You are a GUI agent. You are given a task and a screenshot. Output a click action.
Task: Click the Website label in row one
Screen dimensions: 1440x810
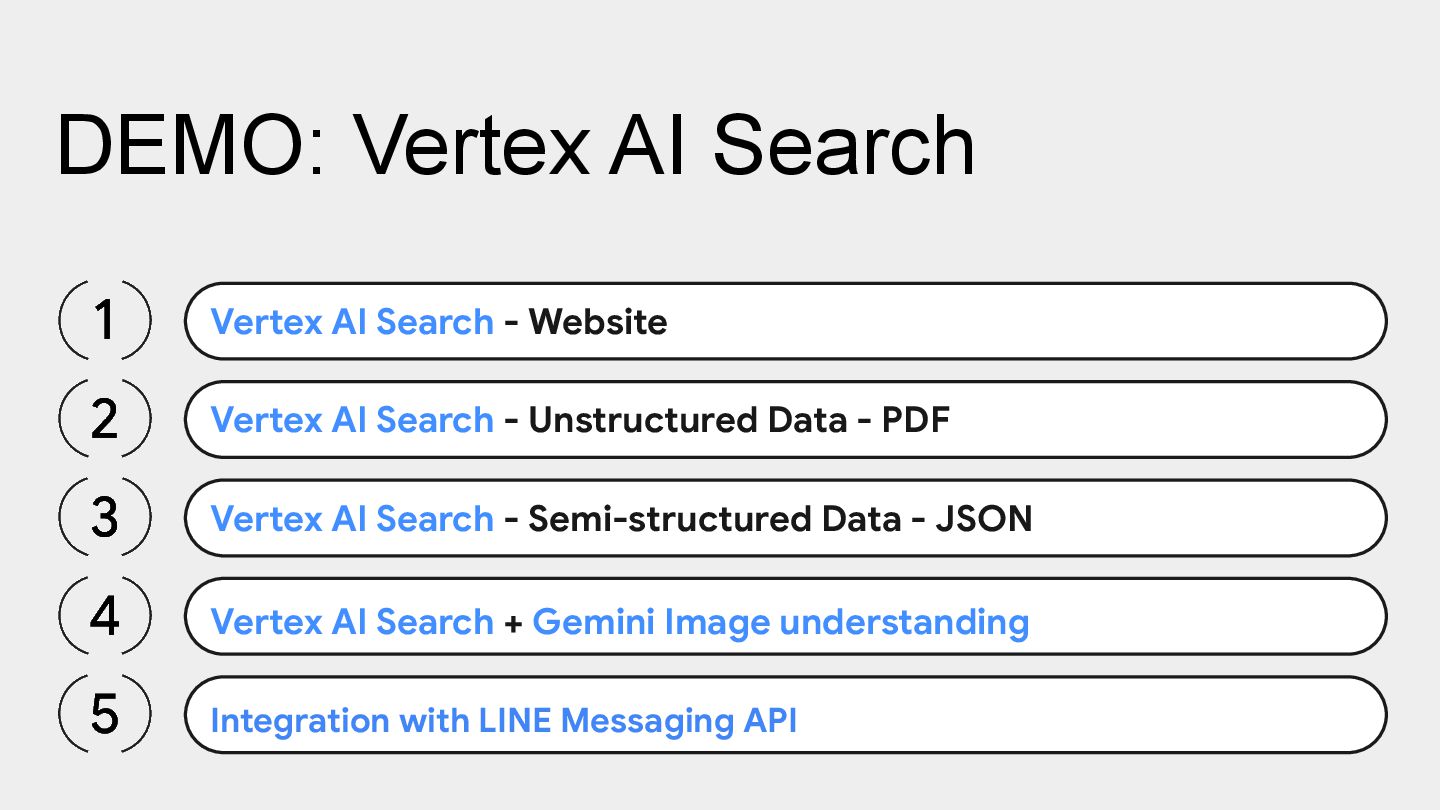tap(598, 322)
